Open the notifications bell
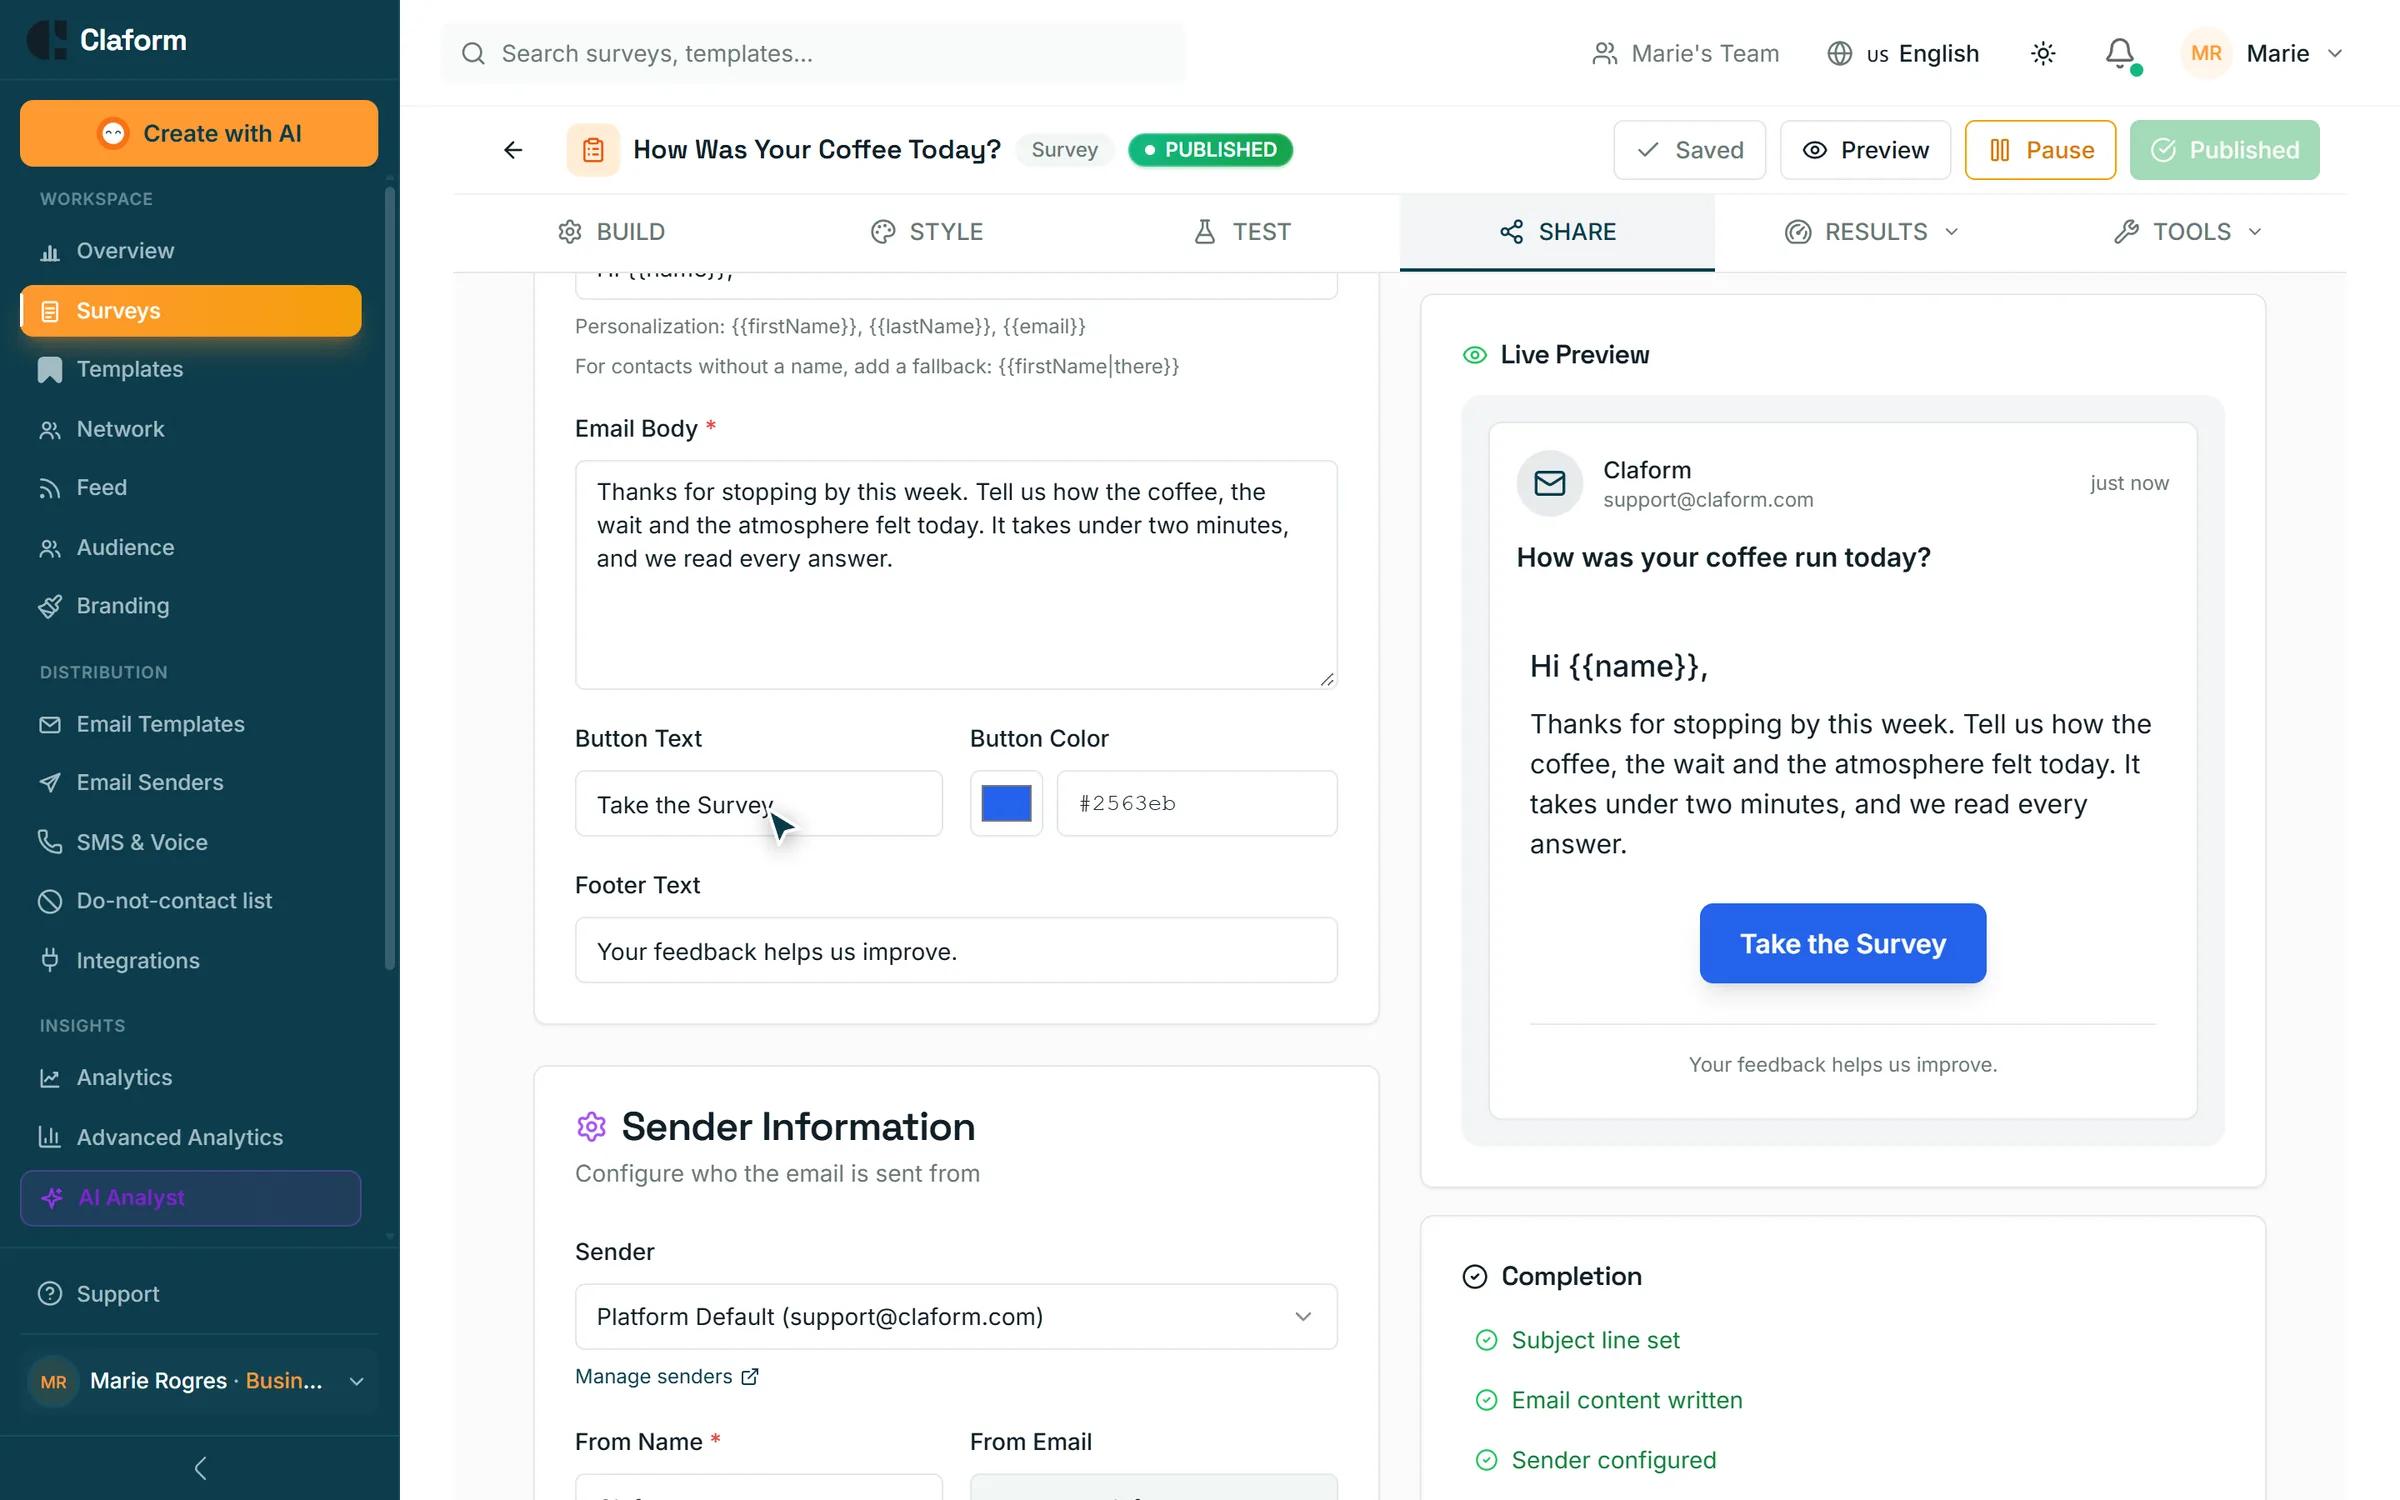Viewport: 2400px width, 1500px height. [2119, 53]
